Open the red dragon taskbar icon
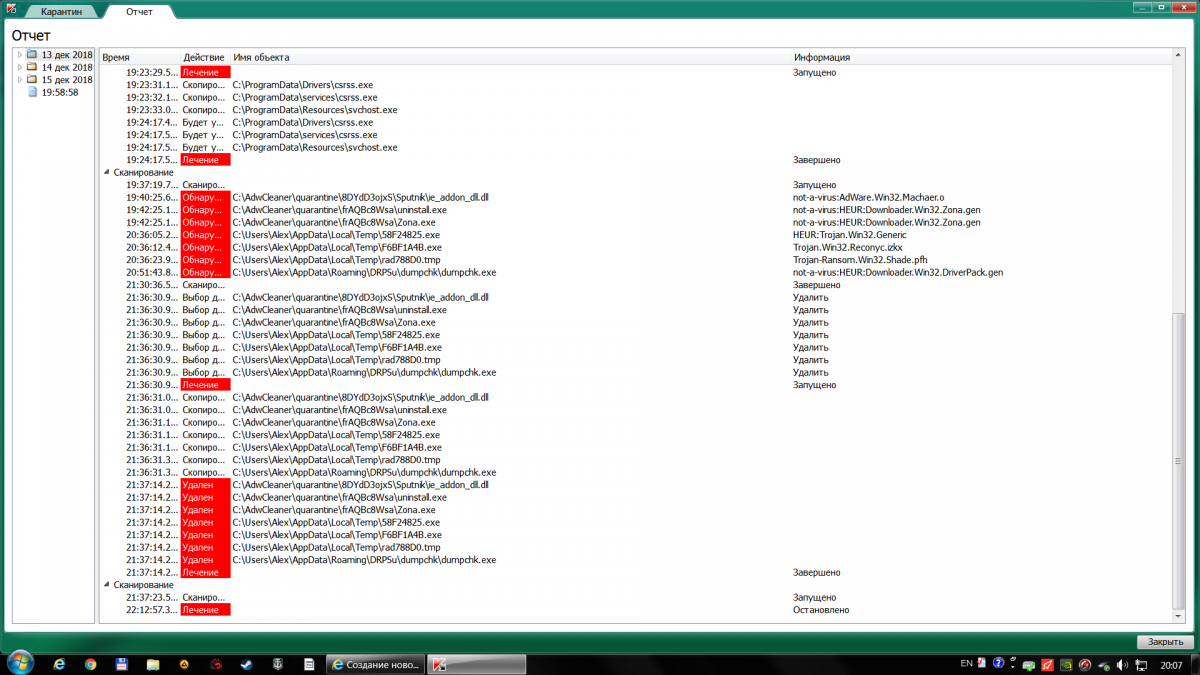1200x675 pixels. coord(215,664)
